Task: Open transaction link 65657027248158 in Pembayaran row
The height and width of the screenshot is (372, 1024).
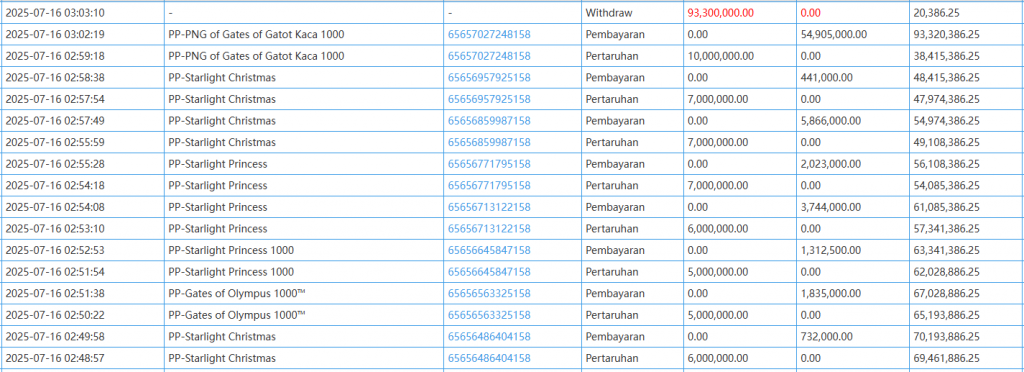Action: coord(489,35)
